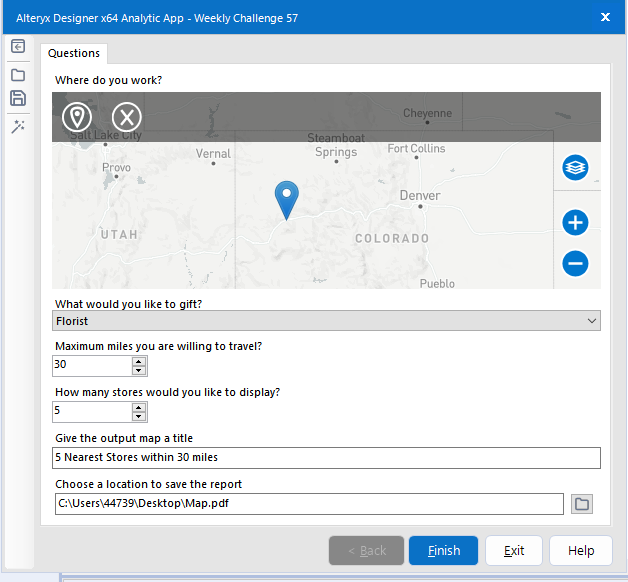Click the clear marker X icon on map

pyautogui.click(x=127, y=117)
